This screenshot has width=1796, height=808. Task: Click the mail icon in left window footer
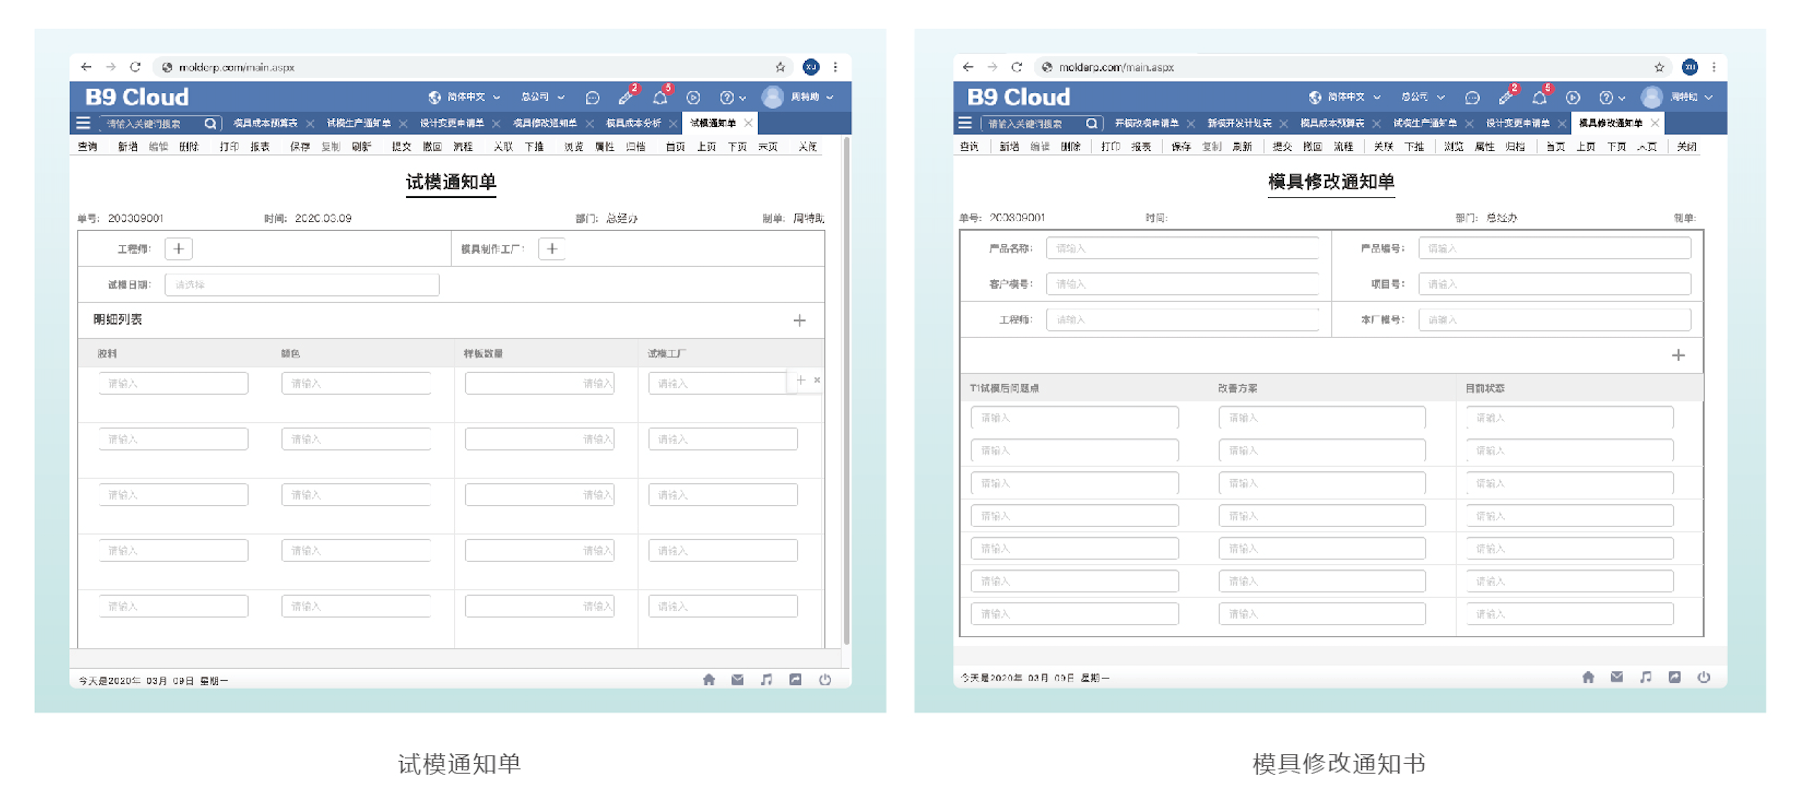pos(737,680)
